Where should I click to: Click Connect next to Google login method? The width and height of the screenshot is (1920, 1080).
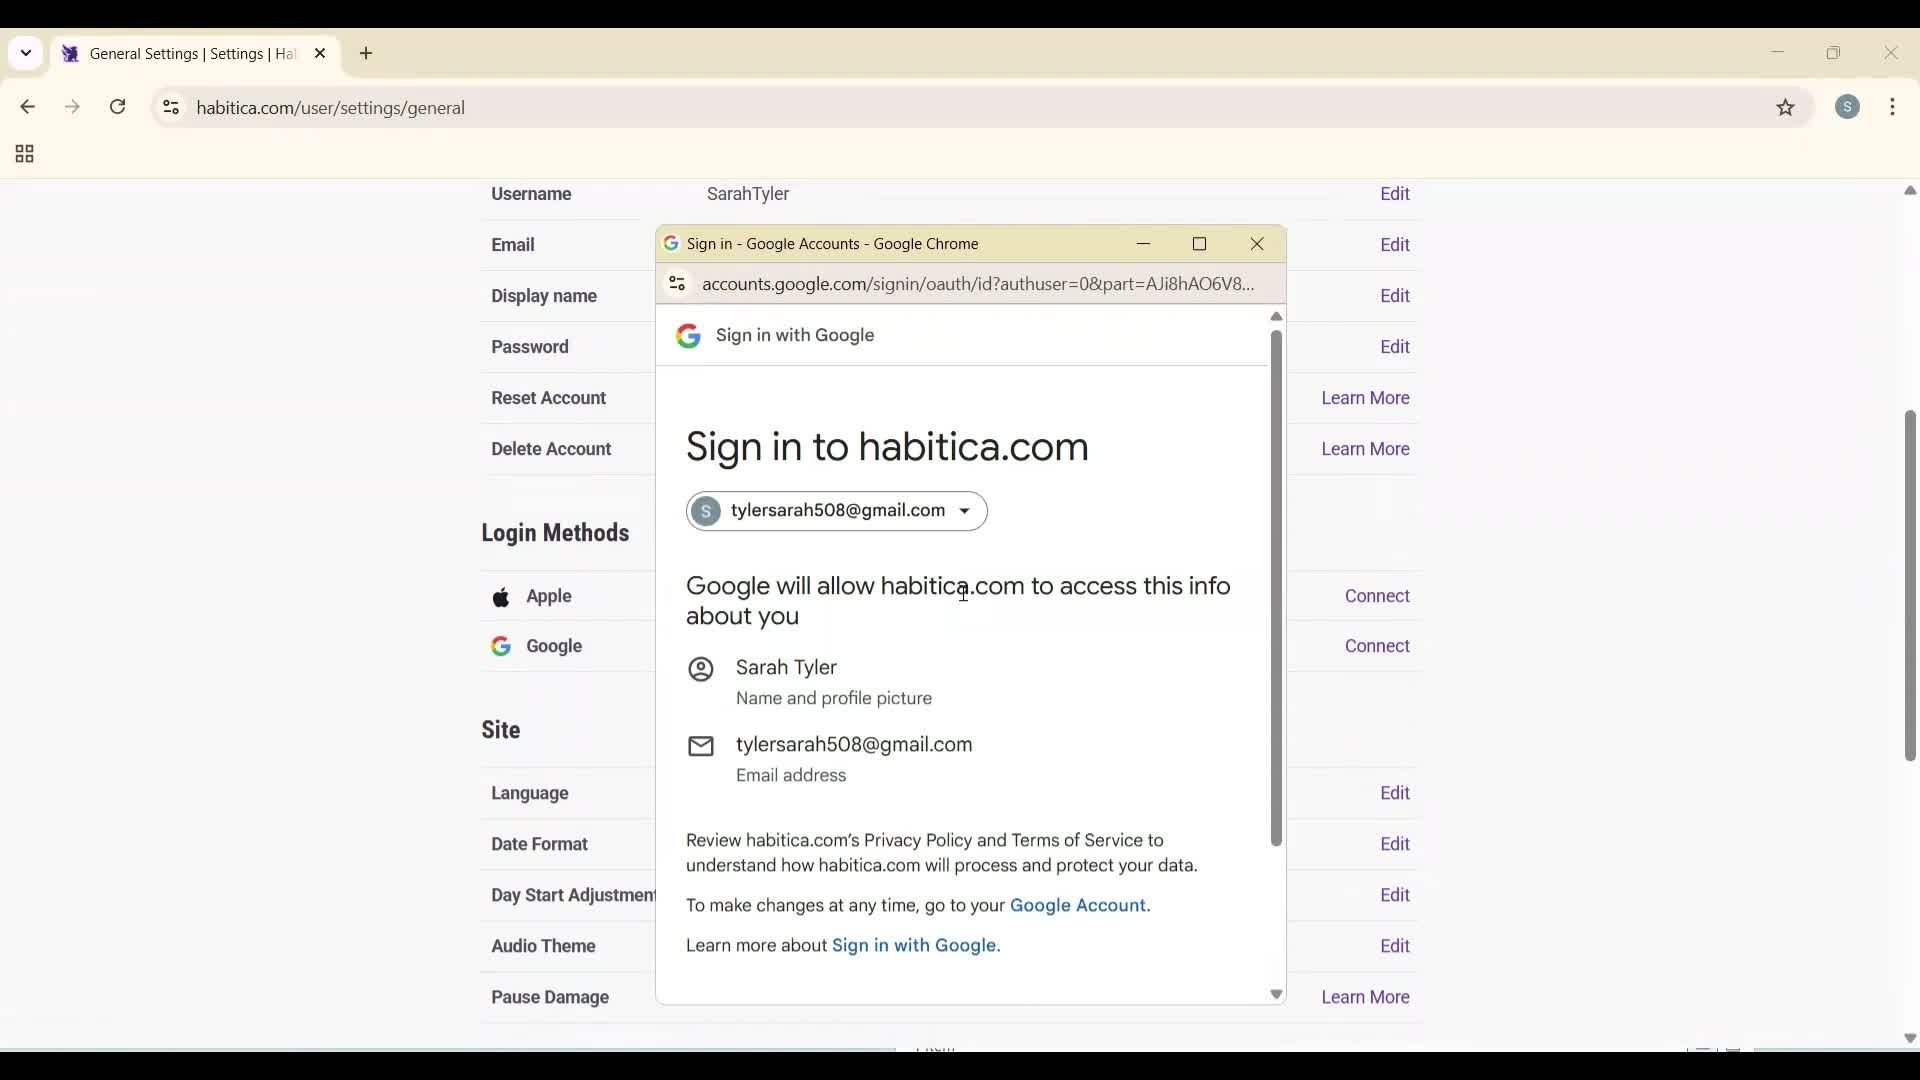(x=1376, y=645)
